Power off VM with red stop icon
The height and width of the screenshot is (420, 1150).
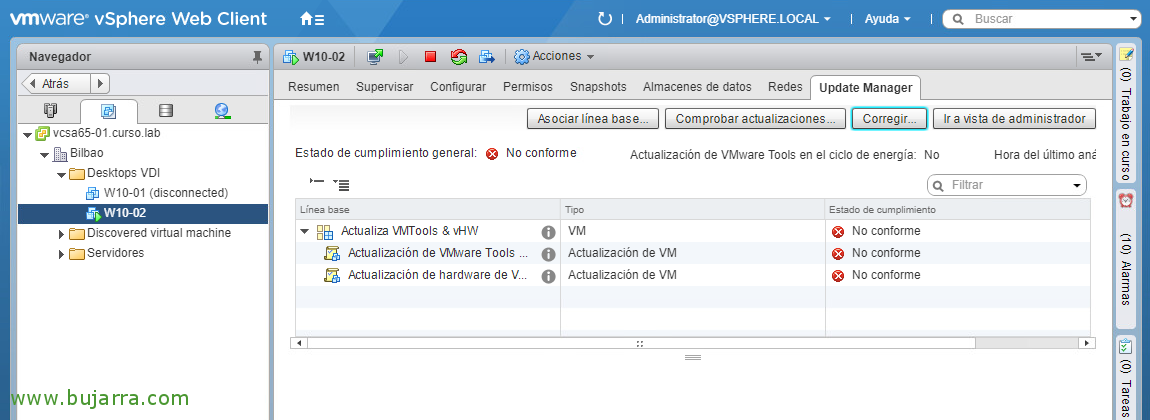click(x=431, y=56)
